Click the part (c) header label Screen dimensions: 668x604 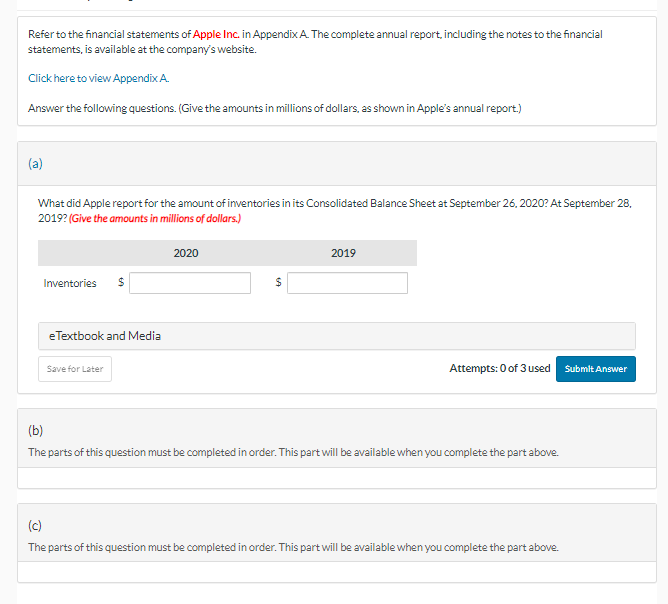click(x=35, y=526)
